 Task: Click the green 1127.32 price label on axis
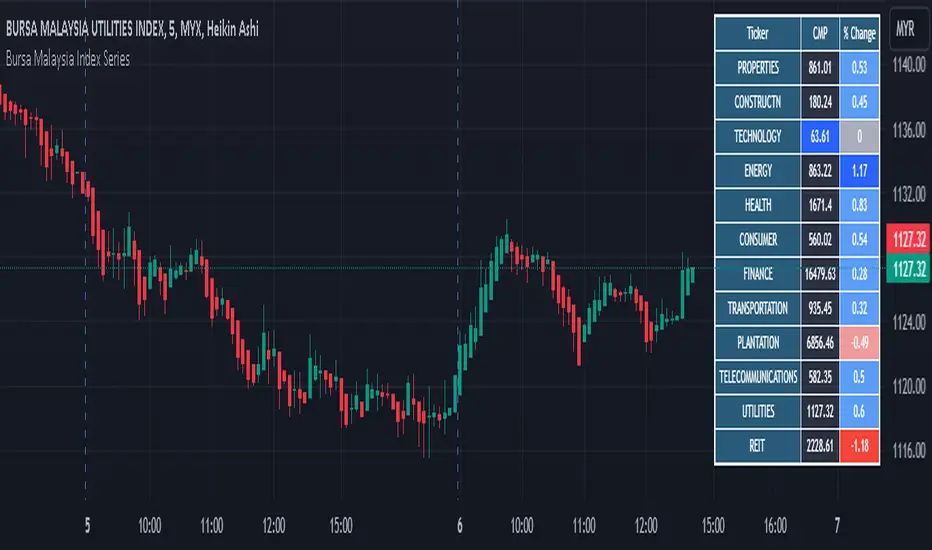pos(909,269)
